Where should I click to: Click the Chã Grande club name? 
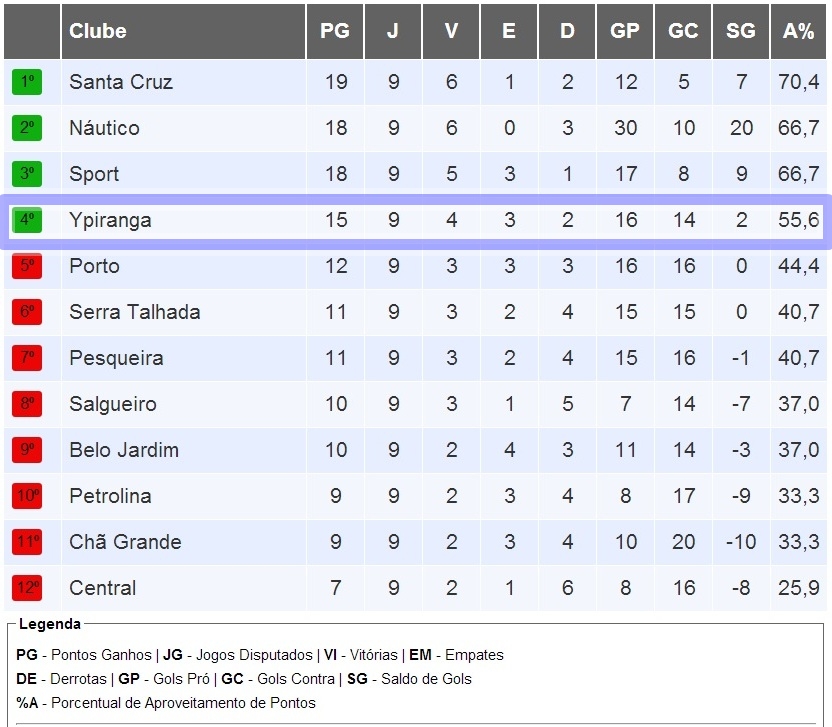coord(125,542)
